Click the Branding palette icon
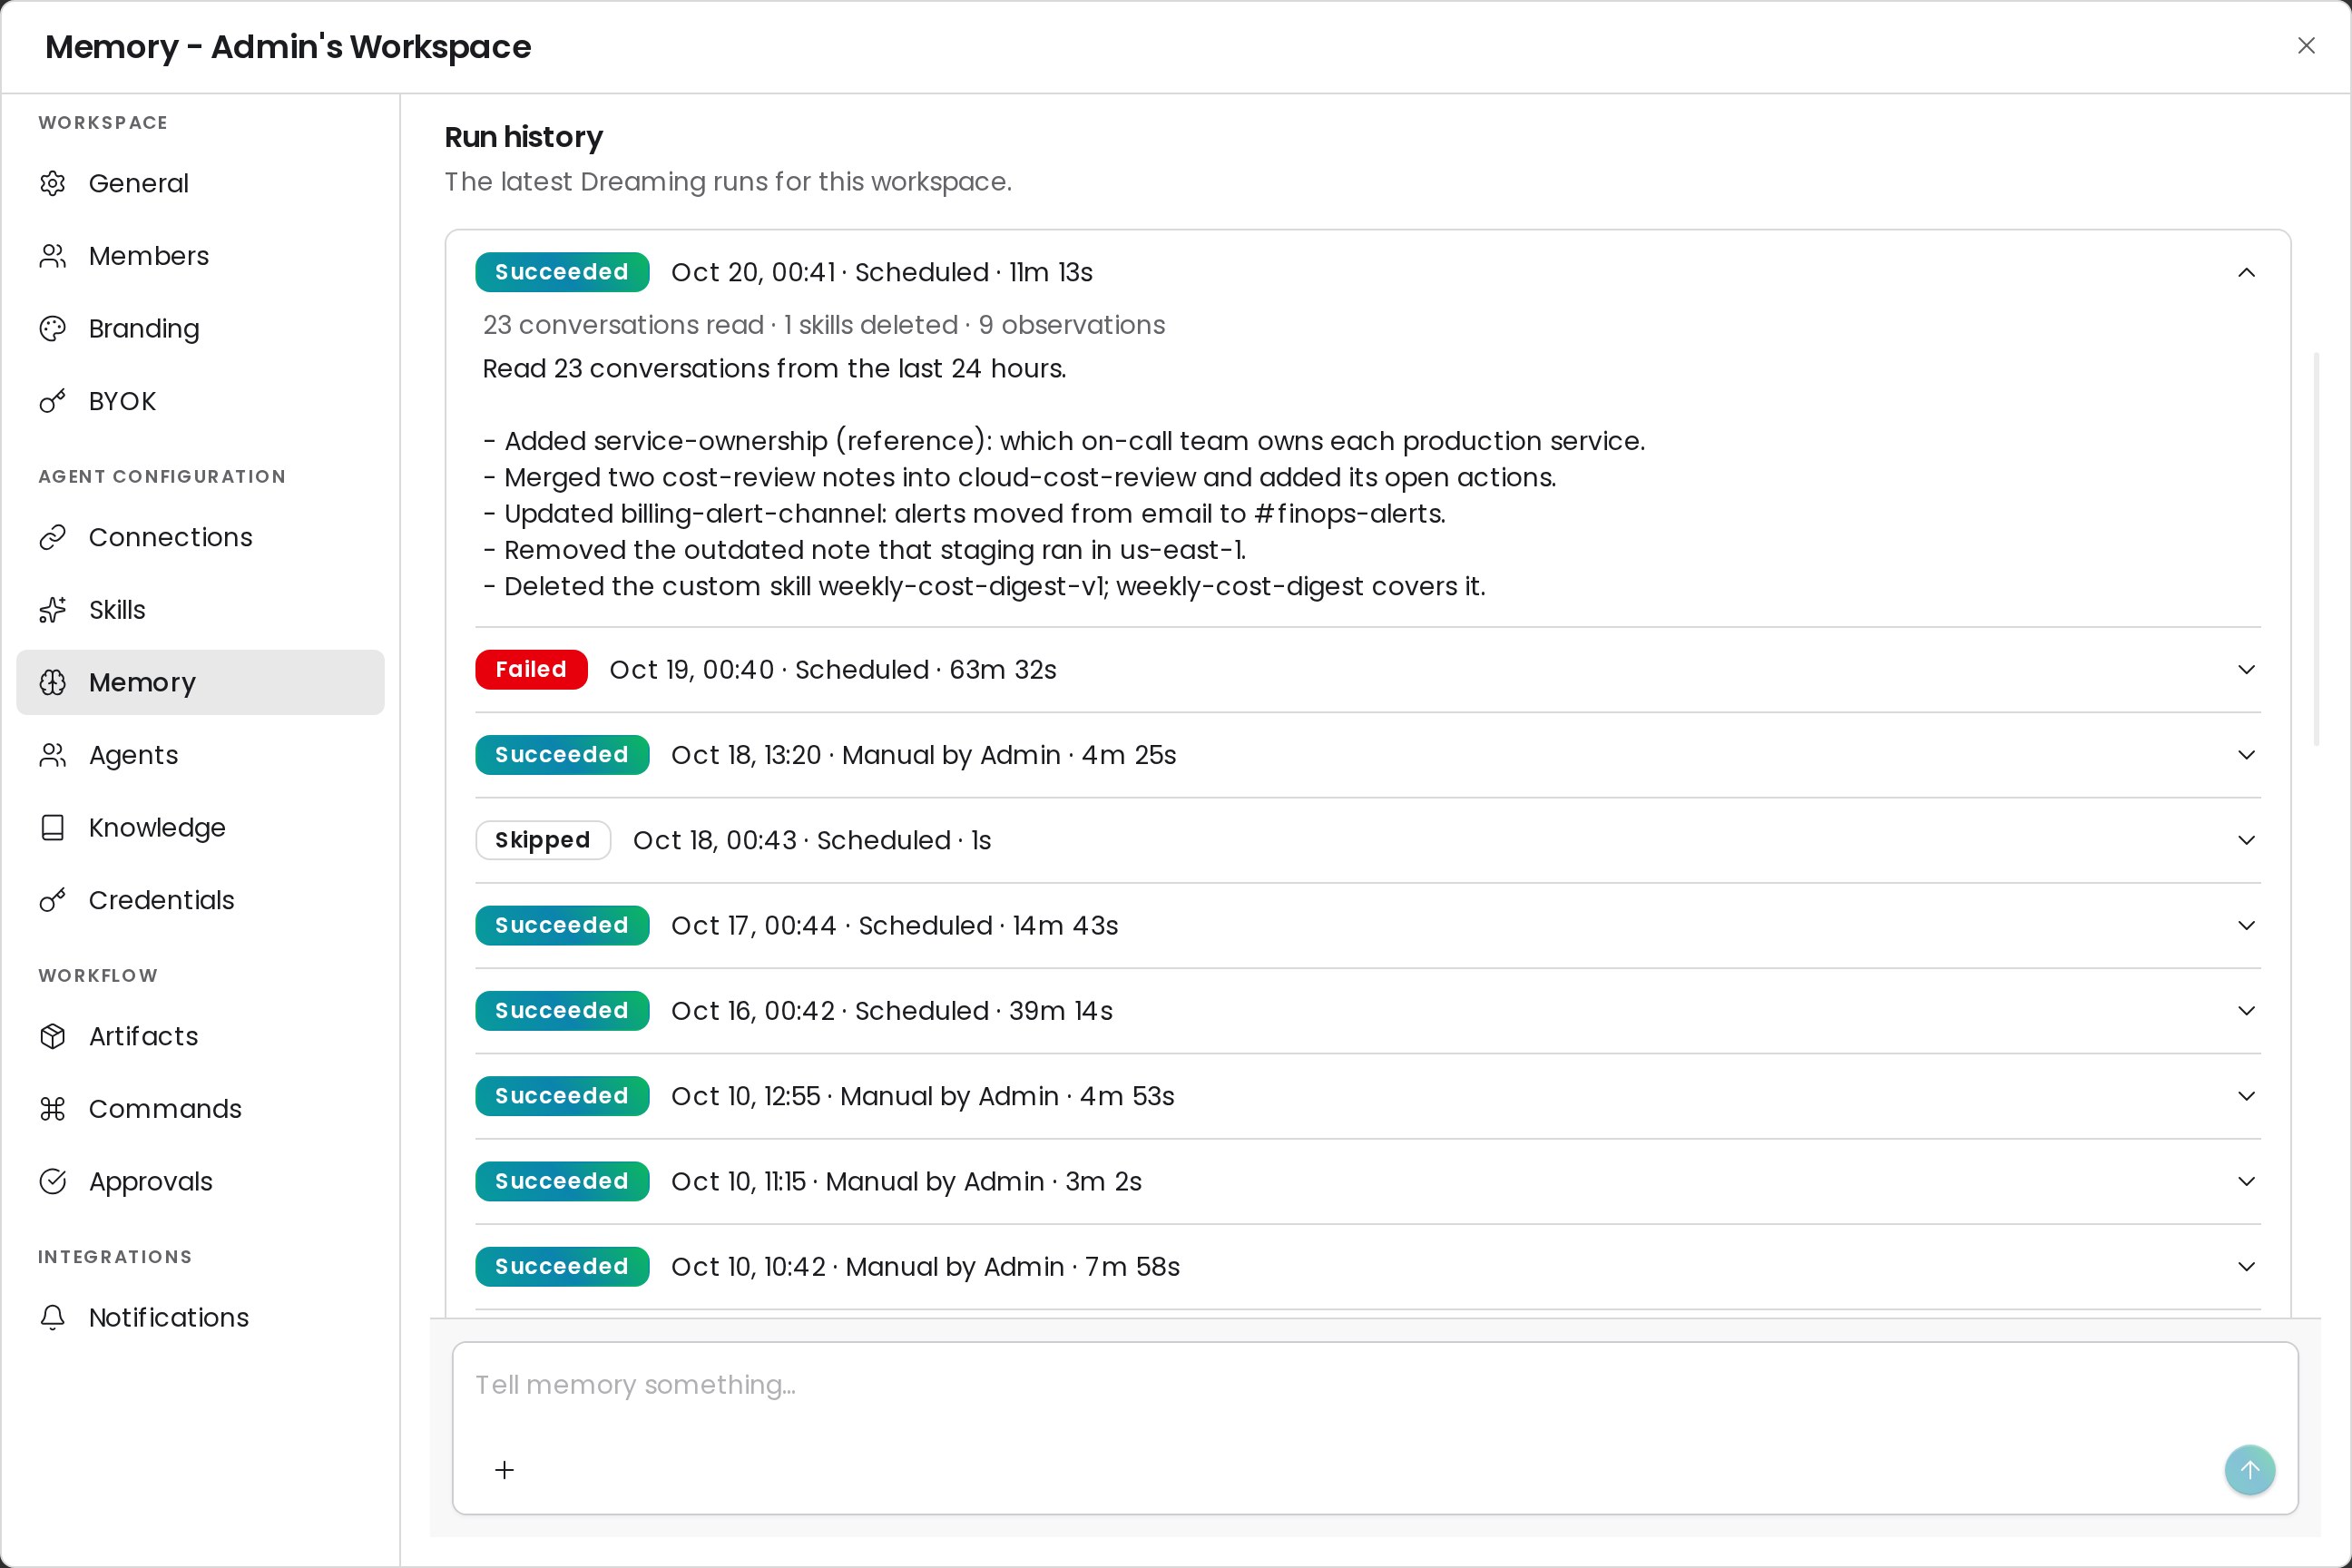Viewport: 2352px width, 1568px height. (53, 329)
